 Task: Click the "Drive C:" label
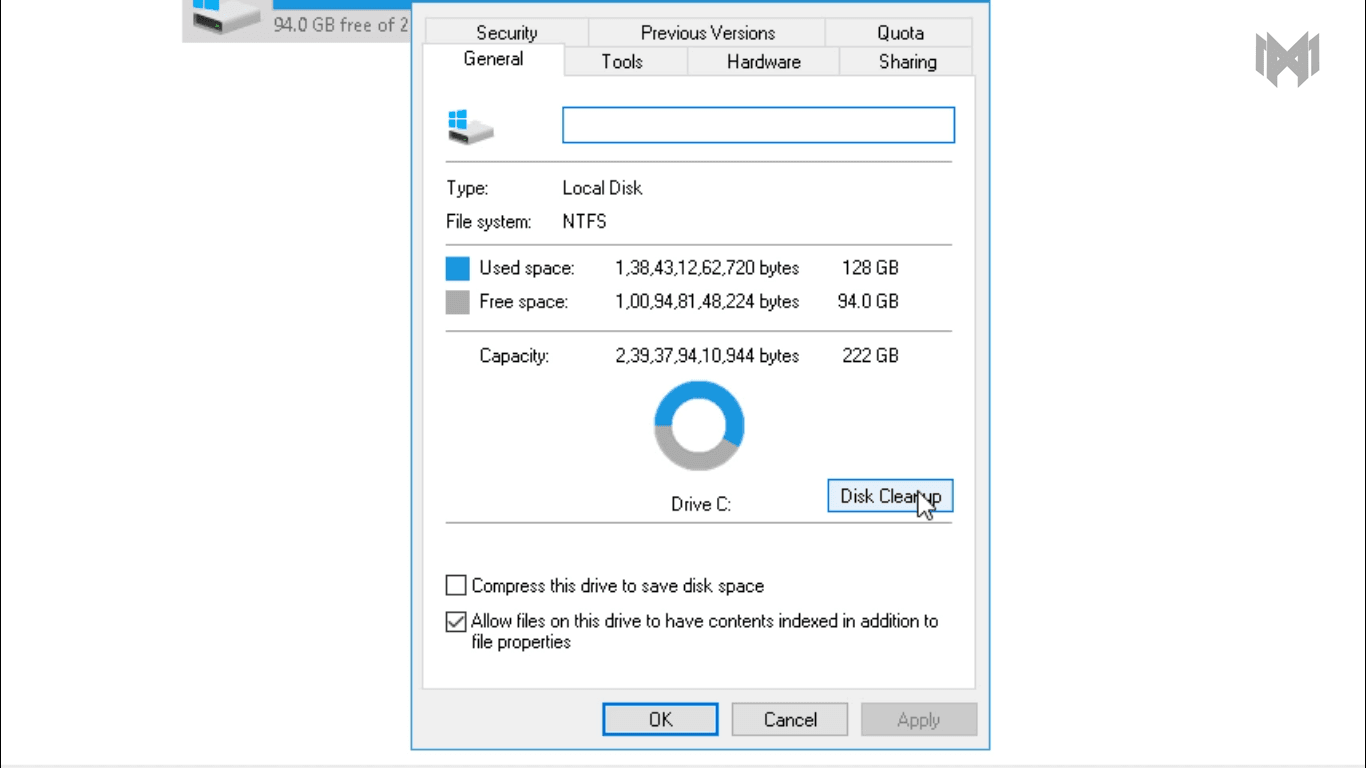701,504
